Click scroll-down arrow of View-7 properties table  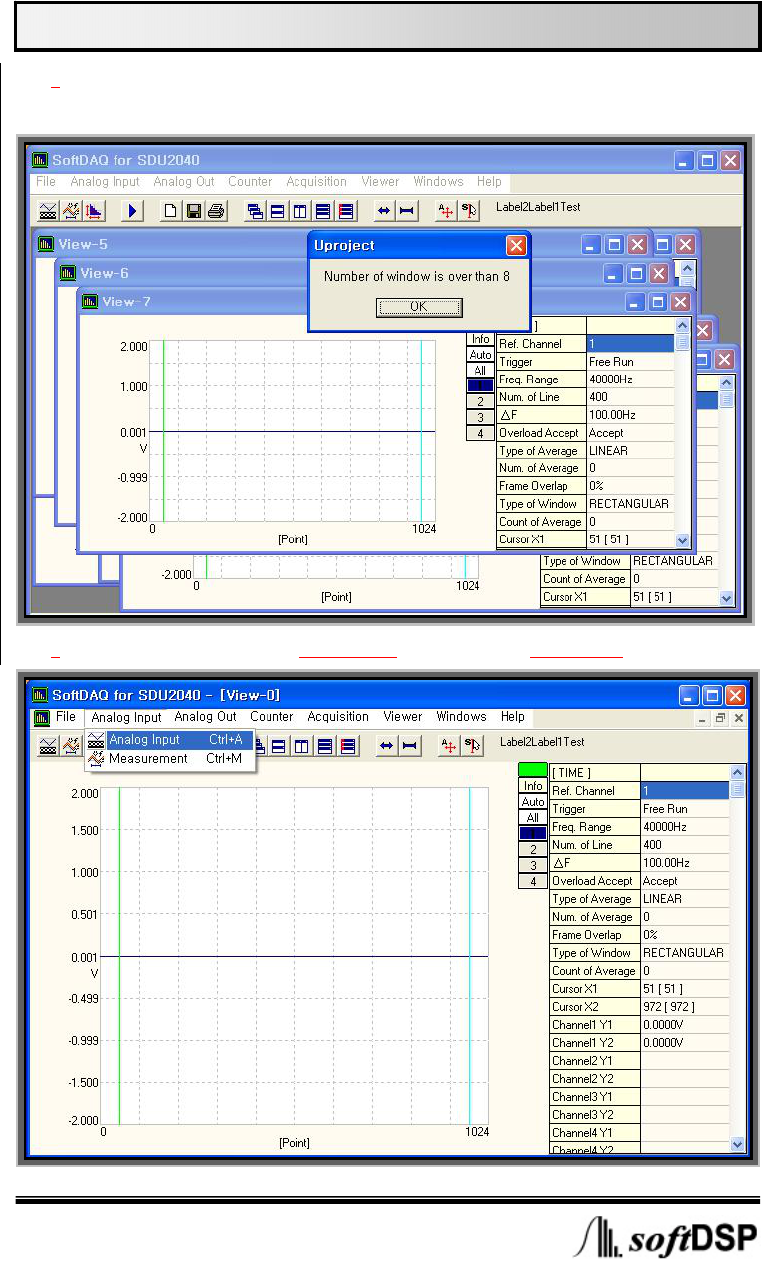click(x=683, y=540)
